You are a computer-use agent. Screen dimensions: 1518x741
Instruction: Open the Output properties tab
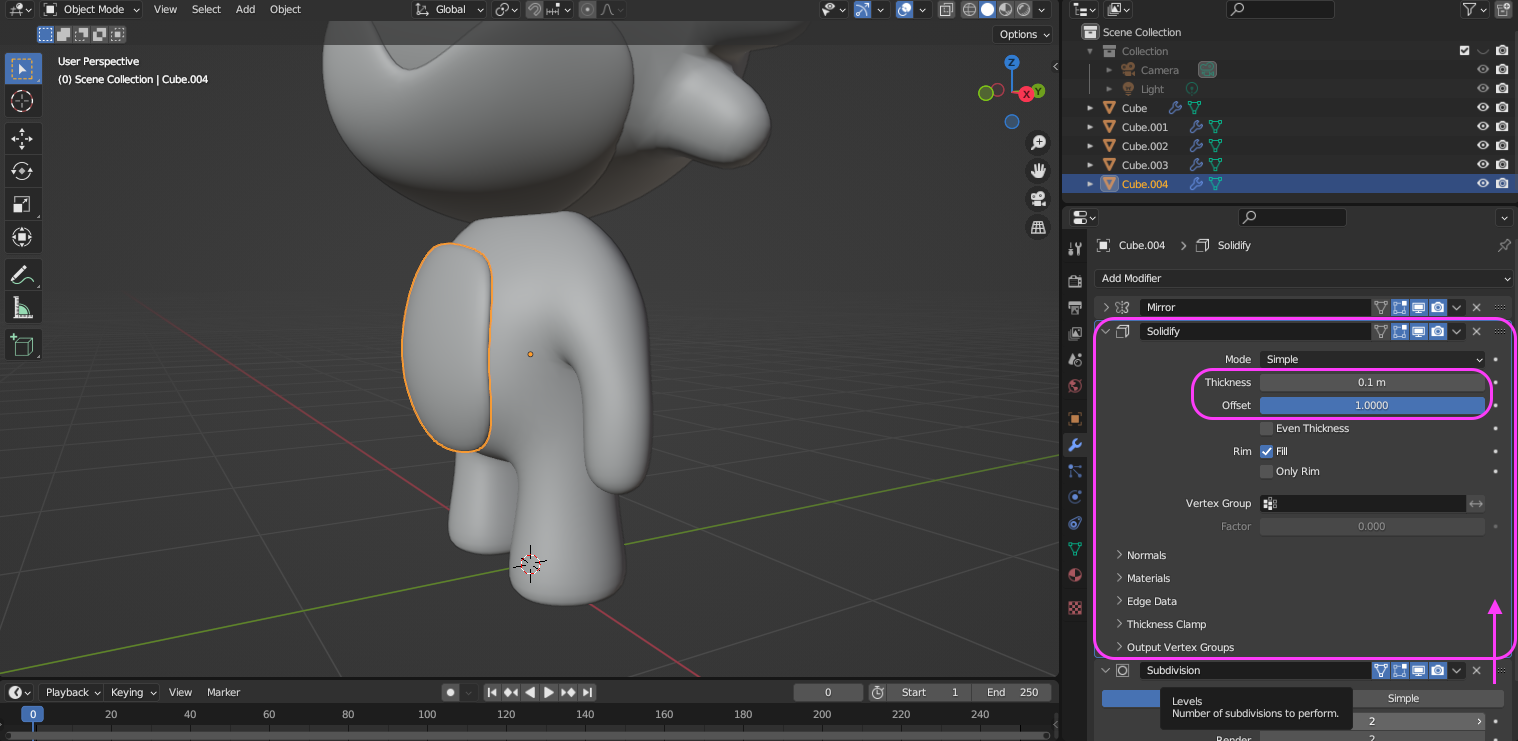click(1075, 307)
